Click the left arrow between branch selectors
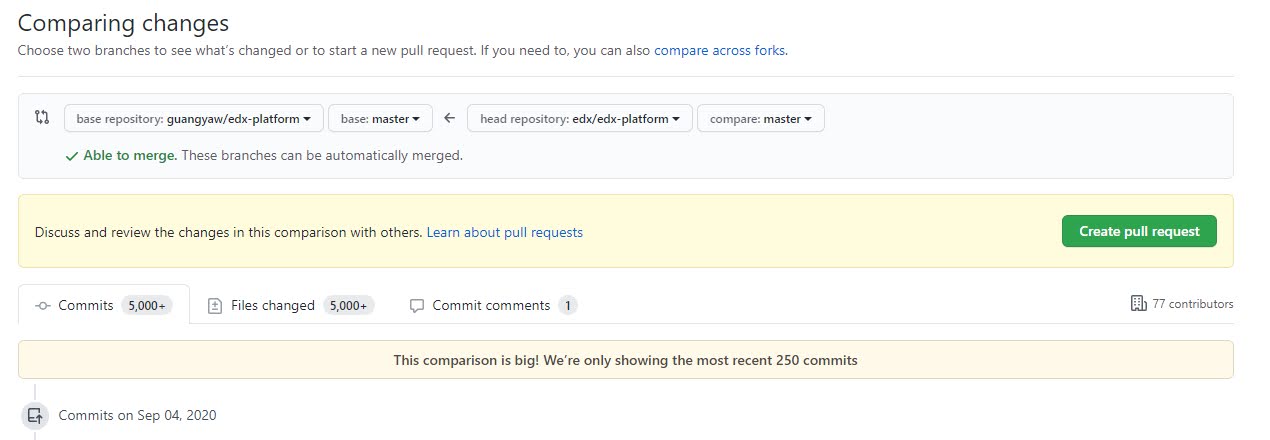Image resolution: width=1270 pixels, height=440 pixels. (450, 118)
